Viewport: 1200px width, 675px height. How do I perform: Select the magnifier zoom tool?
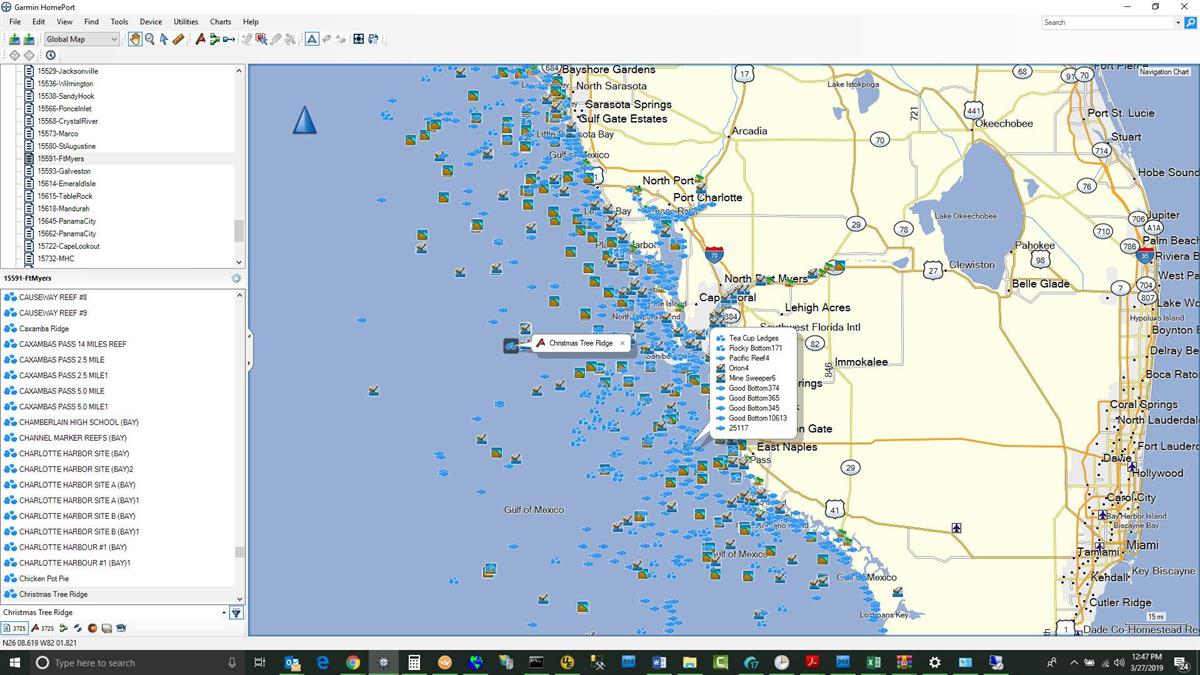click(x=150, y=39)
